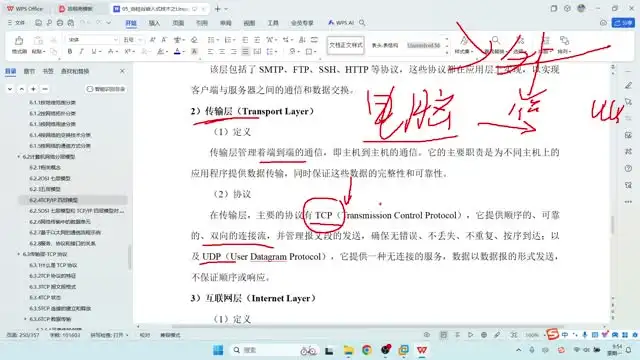The width and height of the screenshot is (640, 360).
Task: Open more options in right sidebar
Action: (x=628, y=202)
